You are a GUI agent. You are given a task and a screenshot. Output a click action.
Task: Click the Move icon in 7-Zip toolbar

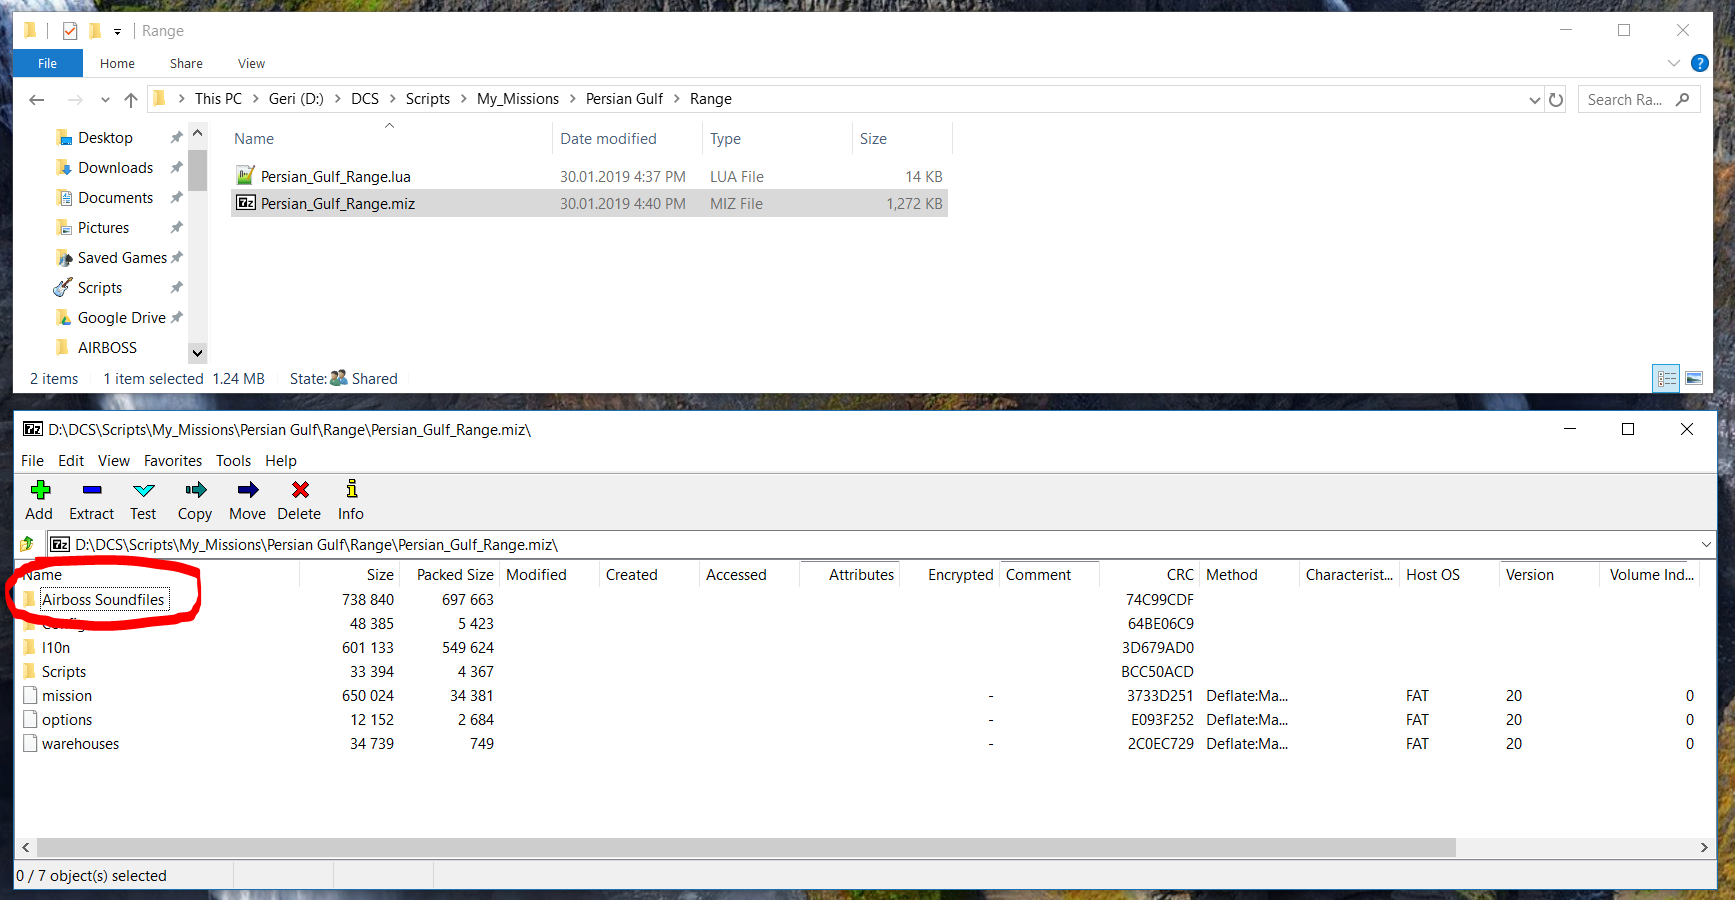click(247, 490)
